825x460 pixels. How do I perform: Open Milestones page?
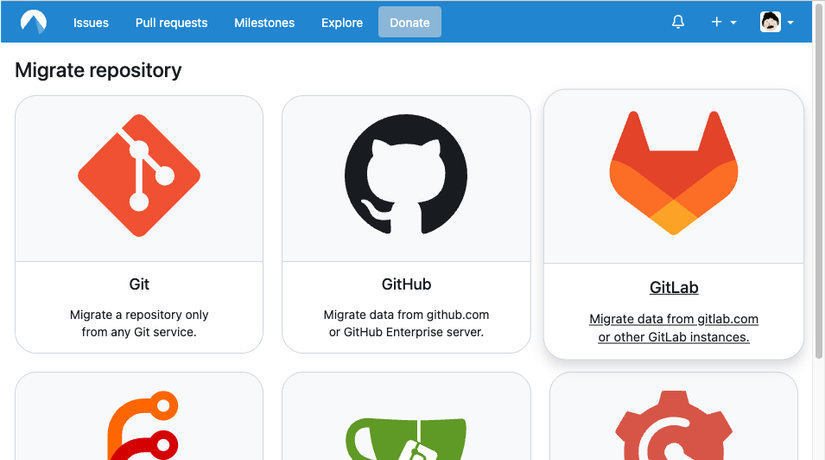[264, 23]
